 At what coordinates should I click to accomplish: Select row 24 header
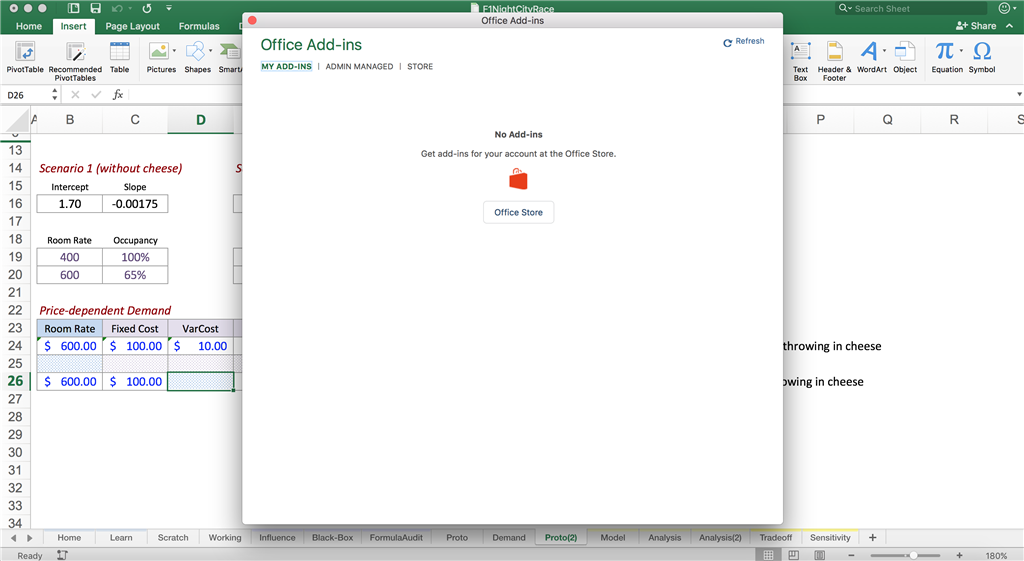click(x=15, y=345)
